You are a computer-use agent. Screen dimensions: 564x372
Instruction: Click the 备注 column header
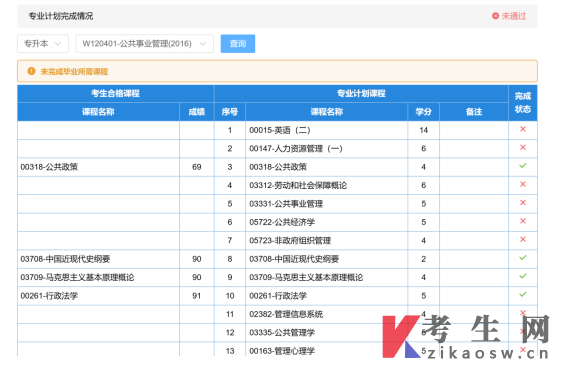(x=474, y=112)
